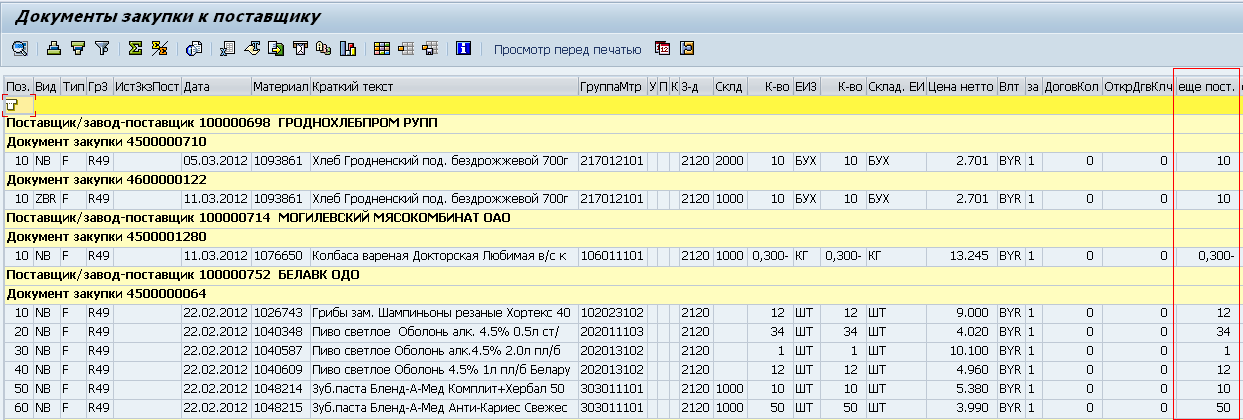Save list to local file icon

[277, 48]
